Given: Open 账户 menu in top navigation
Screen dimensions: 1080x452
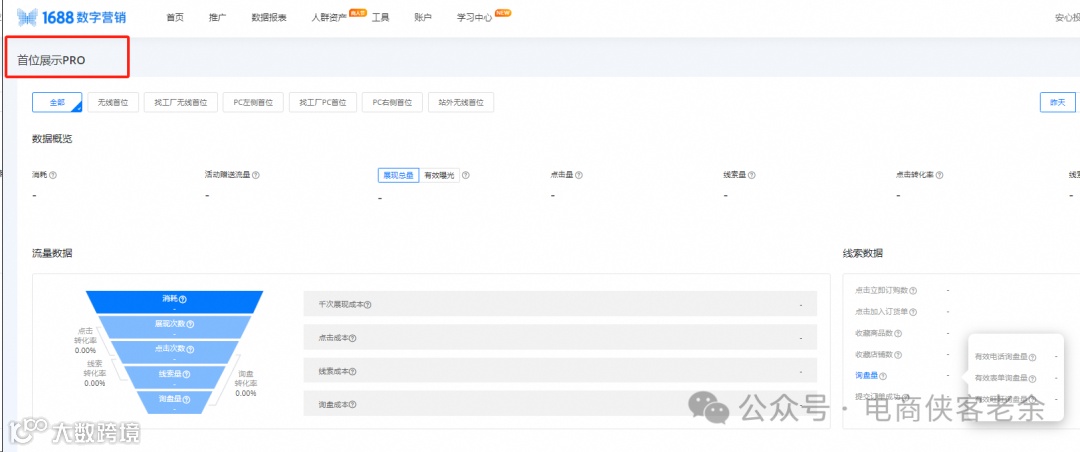Looking at the screenshot, I should [423, 17].
